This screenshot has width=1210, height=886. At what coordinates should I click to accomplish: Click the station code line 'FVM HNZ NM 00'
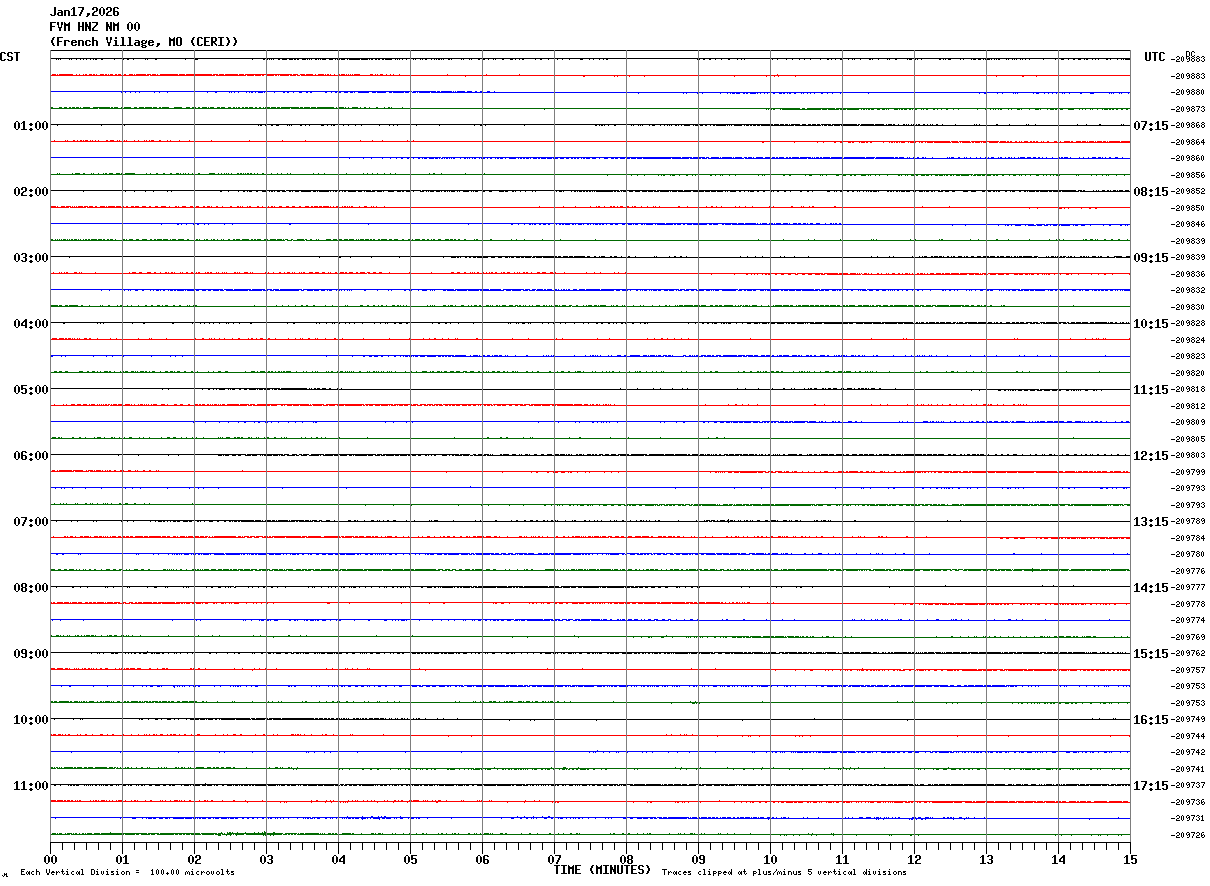(x=95, y=27)
